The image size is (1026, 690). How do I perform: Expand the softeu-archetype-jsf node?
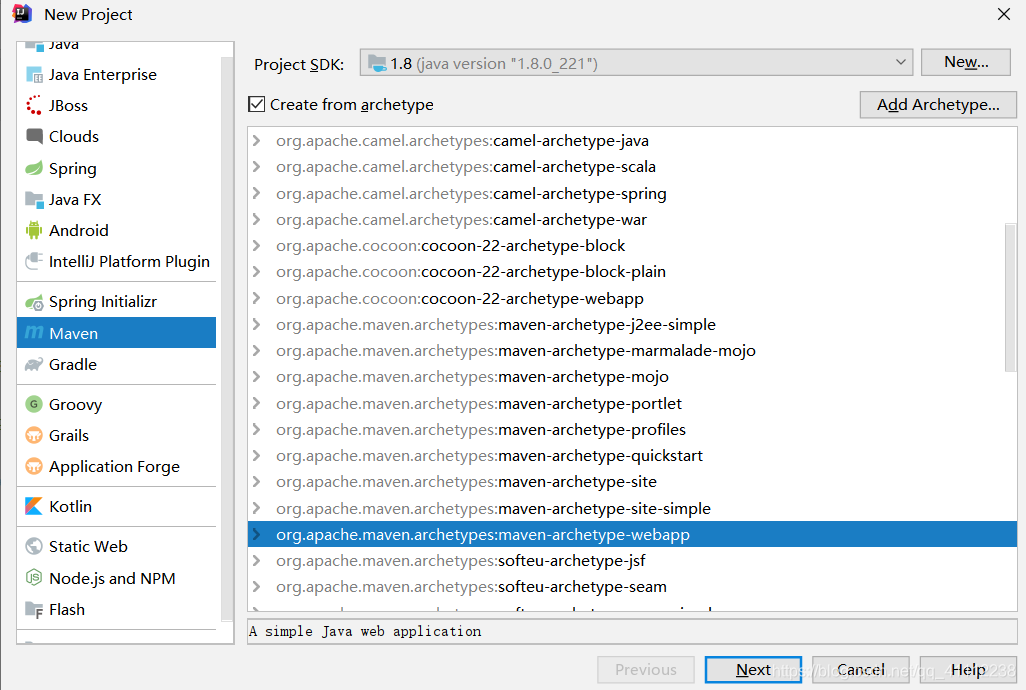(x=256, y=561)
